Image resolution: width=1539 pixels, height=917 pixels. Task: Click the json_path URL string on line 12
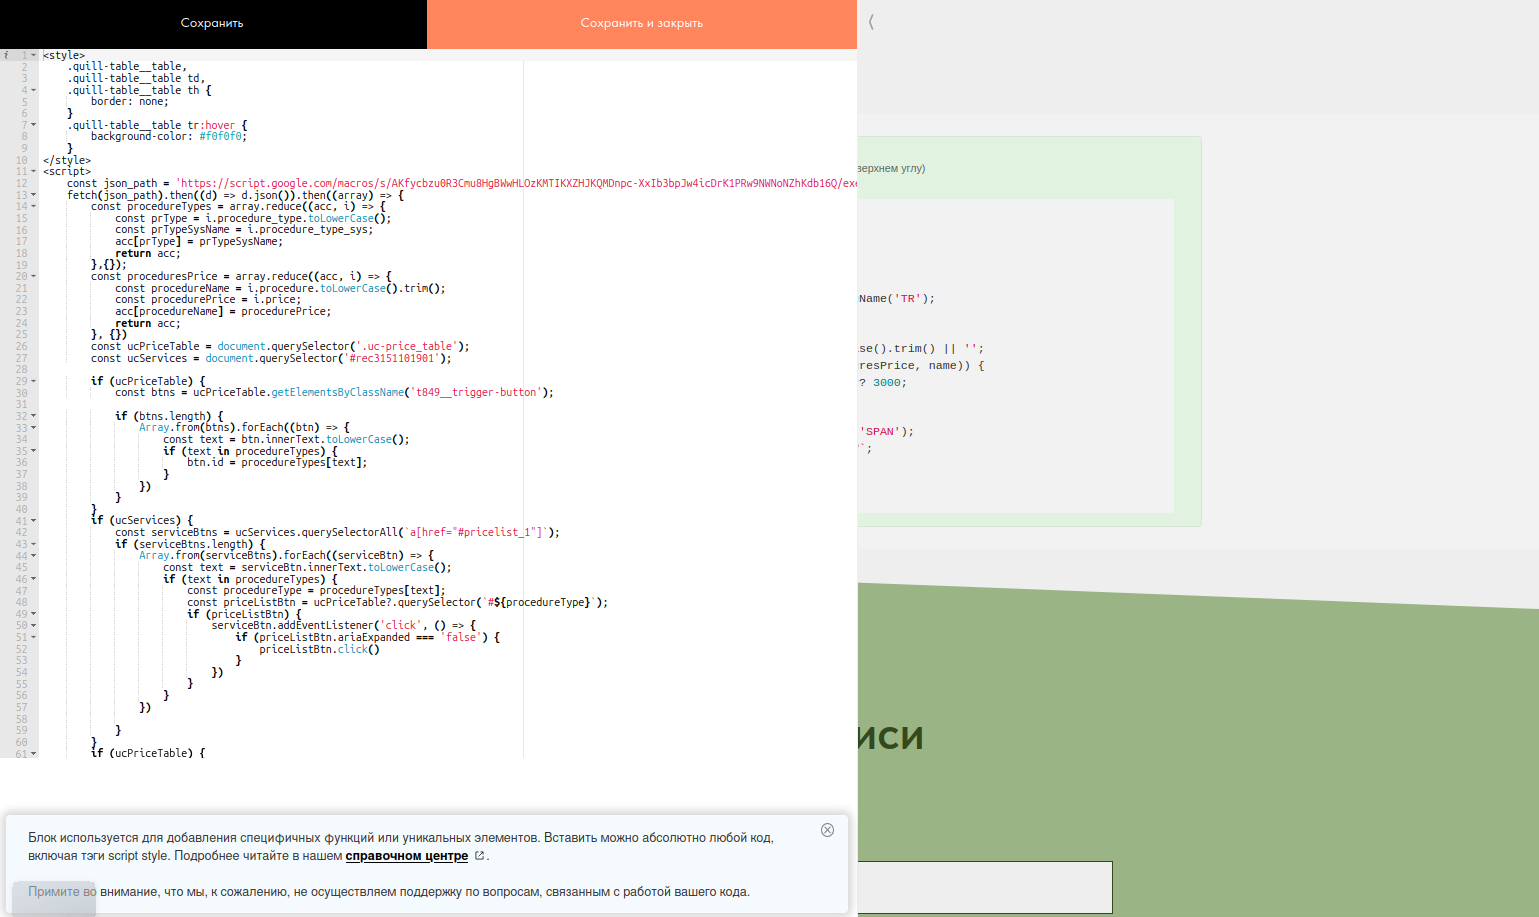(x=516, y=184)
